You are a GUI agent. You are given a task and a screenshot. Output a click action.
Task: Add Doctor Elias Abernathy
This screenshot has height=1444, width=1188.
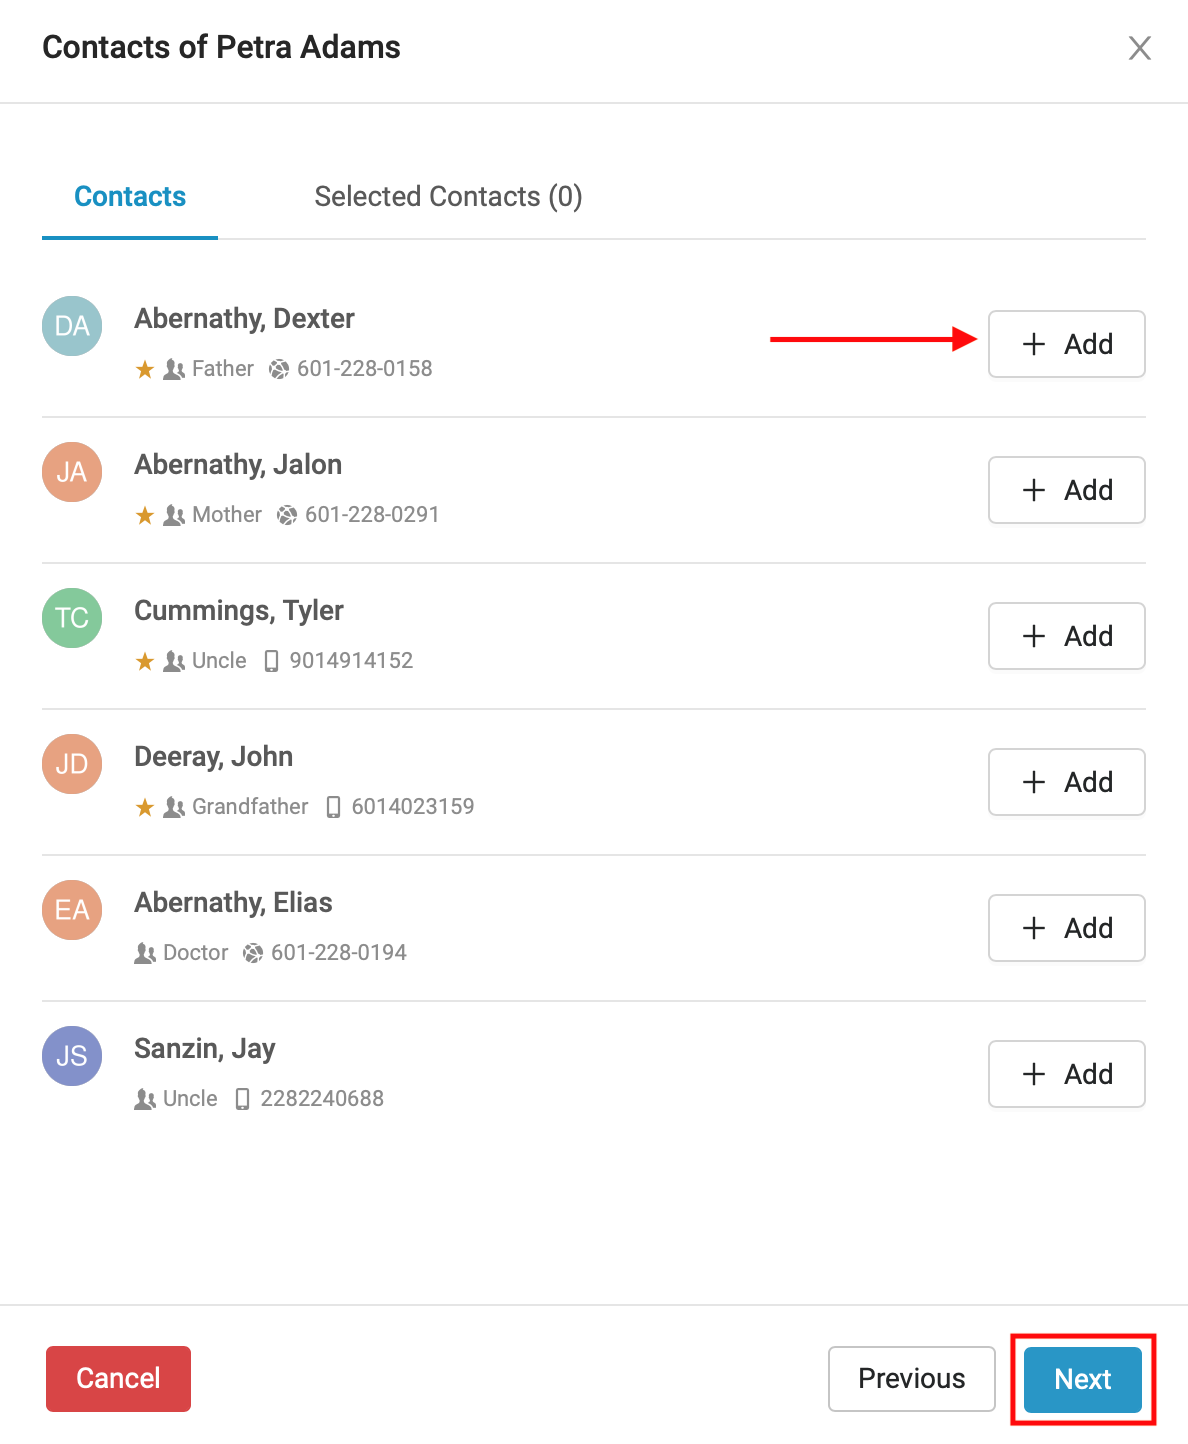pyautogui.click(x=1066, y=928)
